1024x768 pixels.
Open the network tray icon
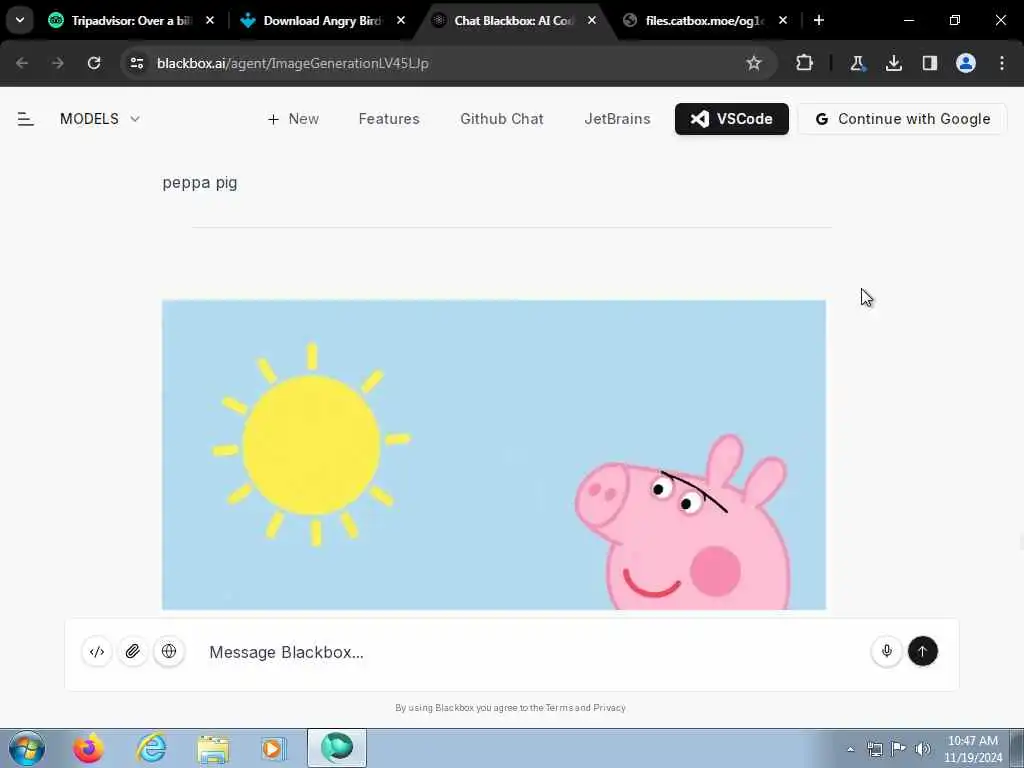pos(874,749)
